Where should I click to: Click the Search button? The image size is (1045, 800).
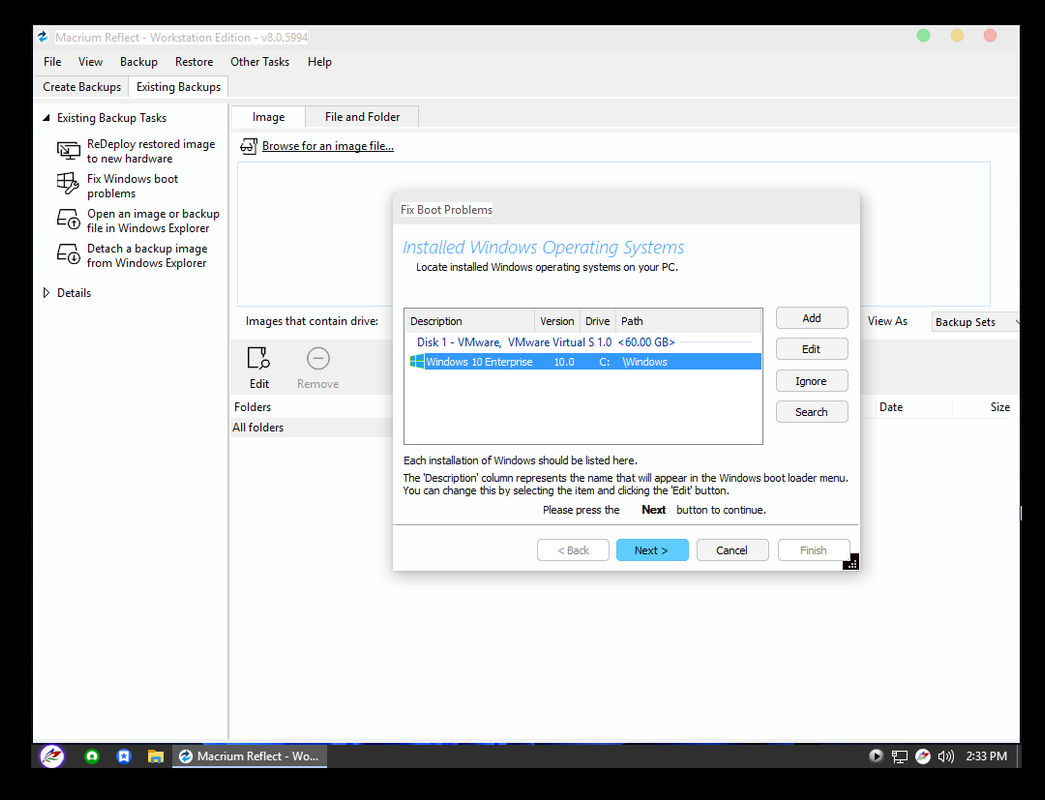coord(812,411)
